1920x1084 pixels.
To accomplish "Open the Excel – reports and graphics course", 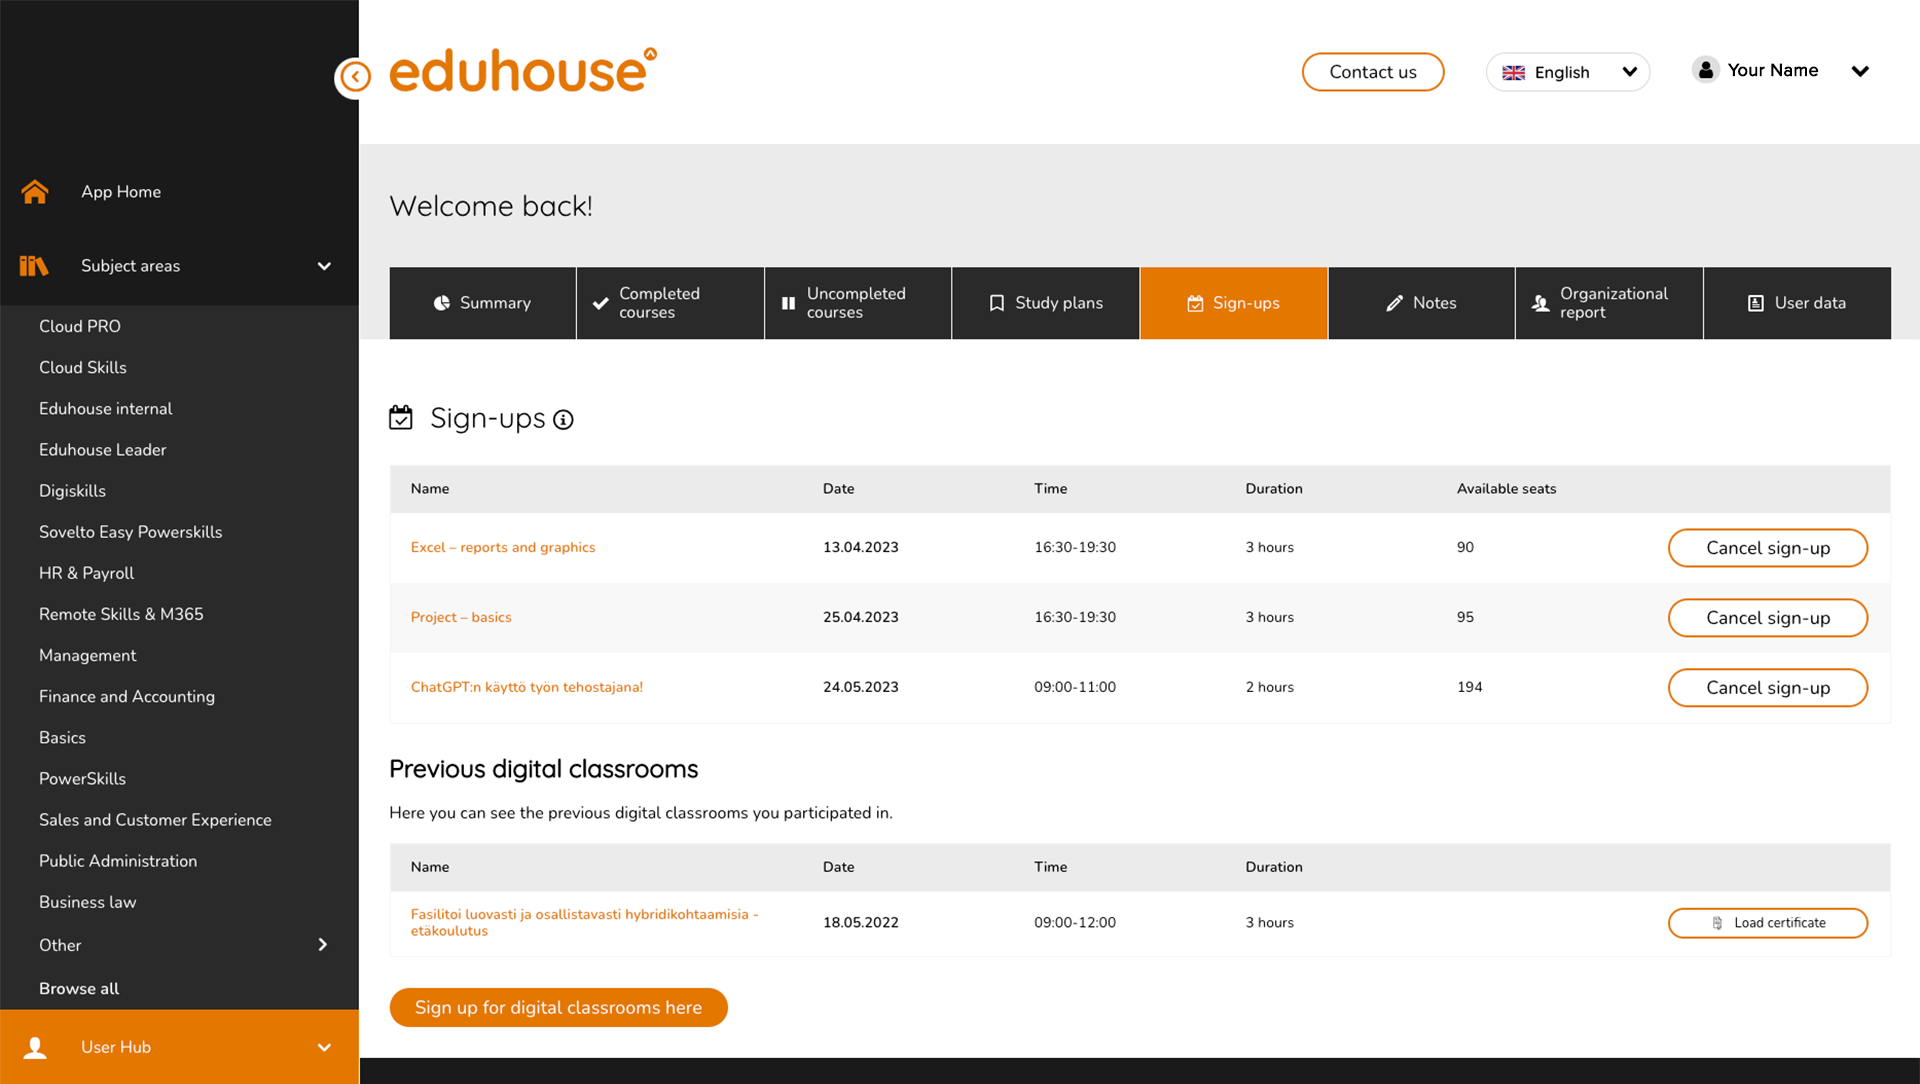I will 503,547.
